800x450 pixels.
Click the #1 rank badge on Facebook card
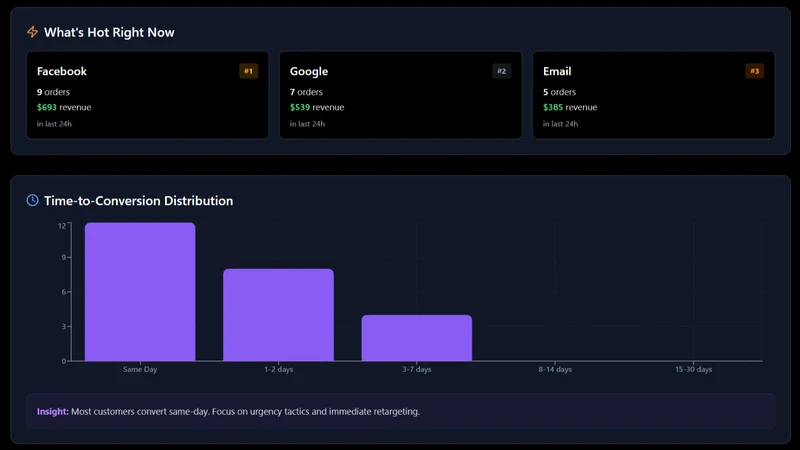[248, 71]
